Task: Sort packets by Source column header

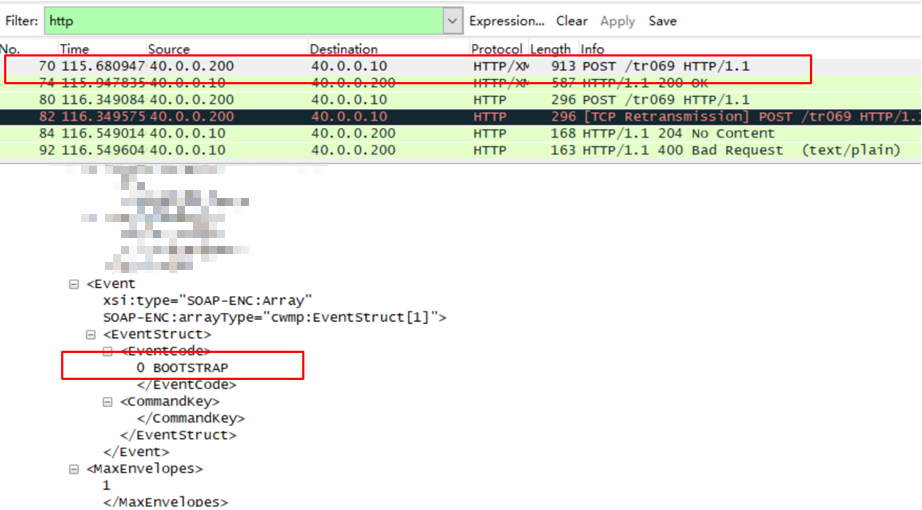Action: coord(169,49)
